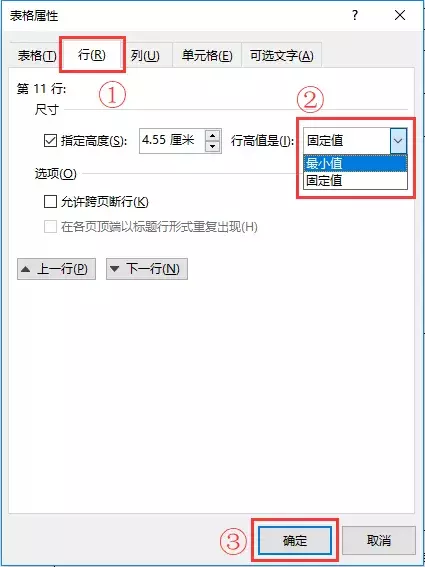This screenshot has height=567, width=425.
Task: Switch to the 行 tab
Action: click(x=92, y=55)
